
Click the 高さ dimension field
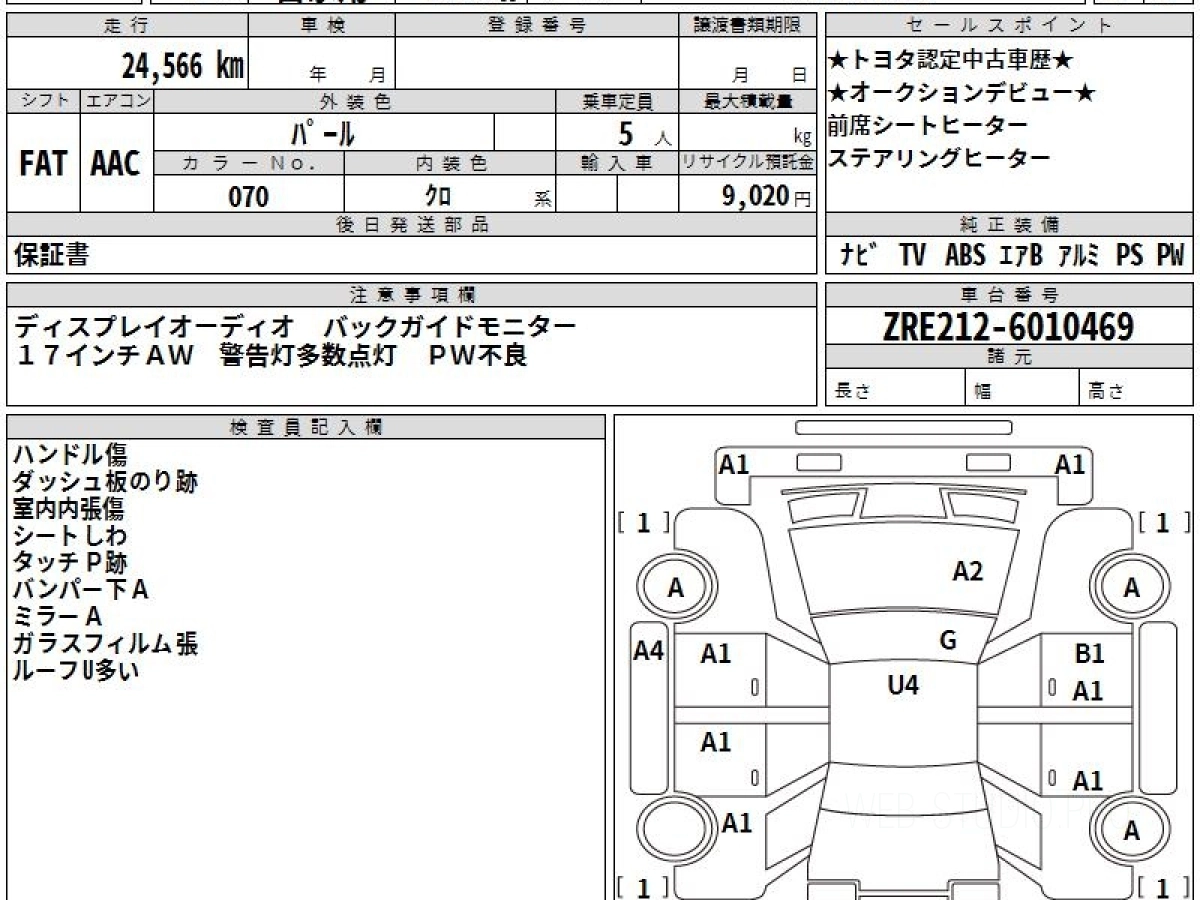[x=1135, y=388]
